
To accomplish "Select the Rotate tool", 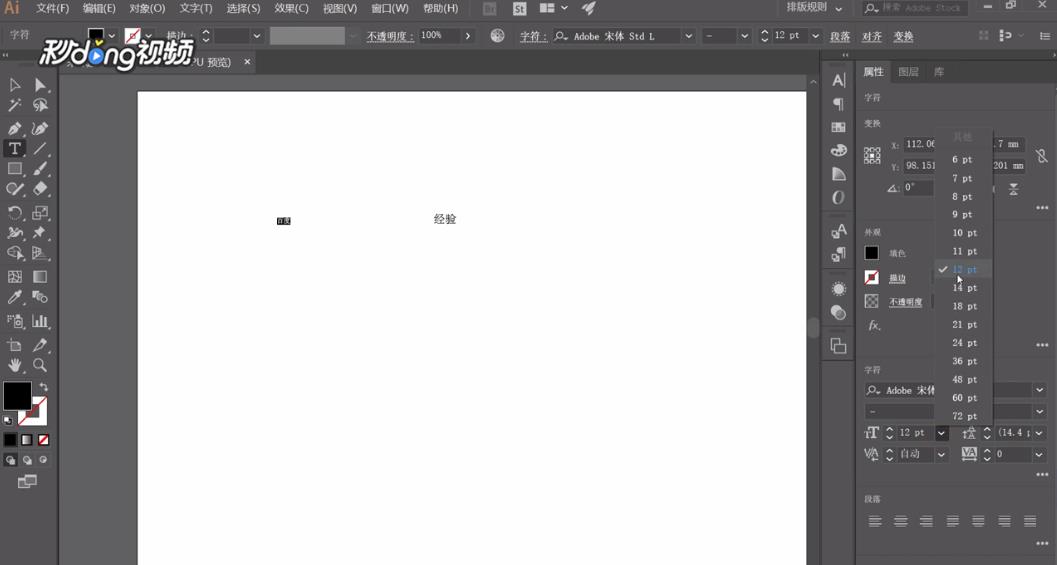I will (15, 213).
